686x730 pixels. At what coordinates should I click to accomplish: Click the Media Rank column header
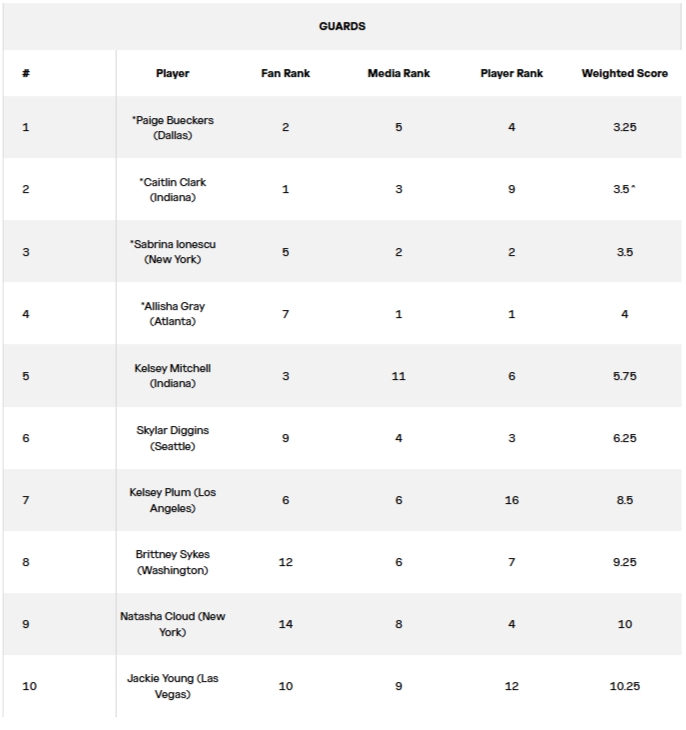coord(398,73)
